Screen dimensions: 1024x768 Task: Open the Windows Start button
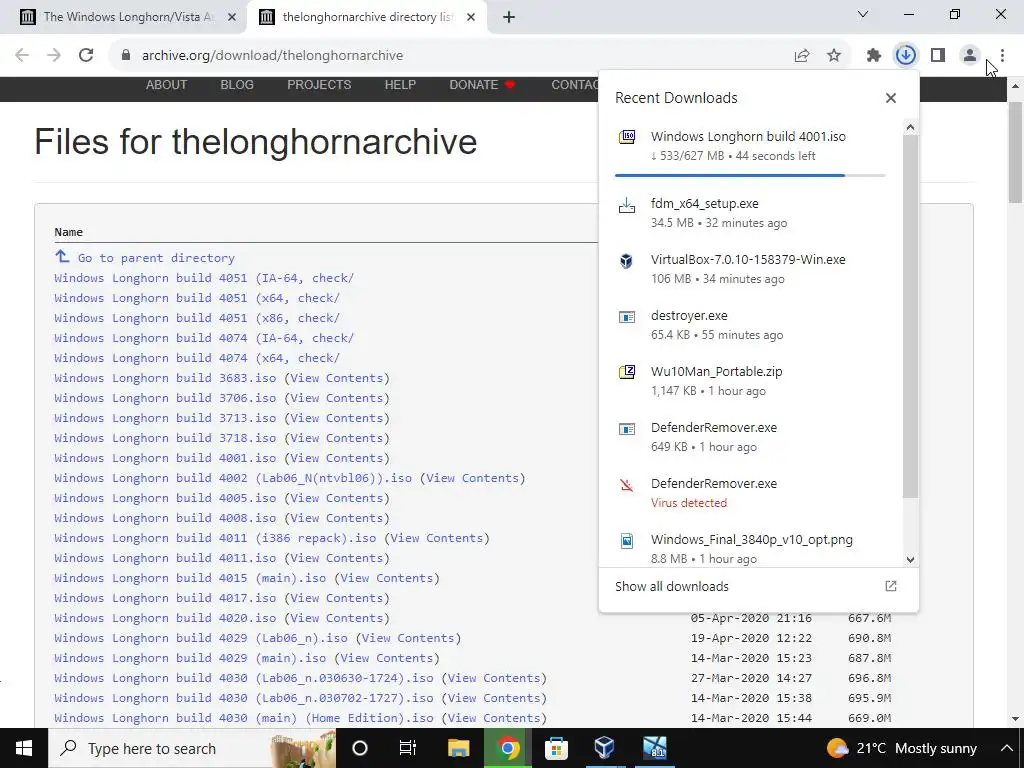pos(24,748)
